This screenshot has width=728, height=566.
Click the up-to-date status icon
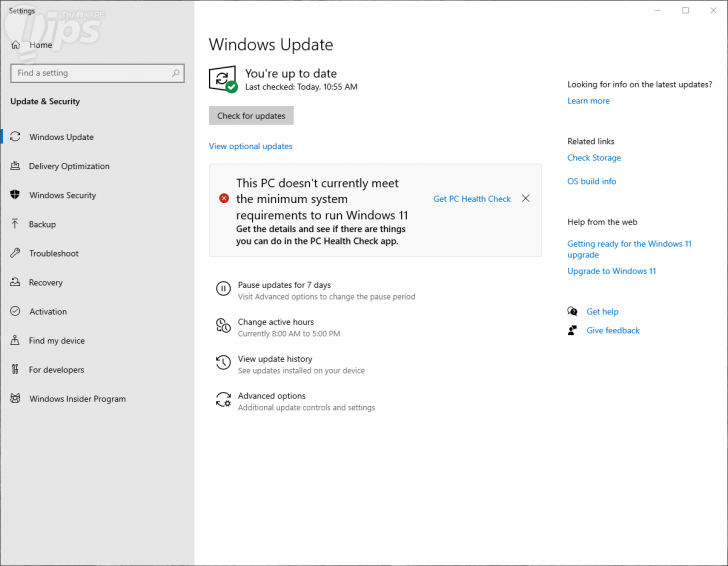coord(223,79)
